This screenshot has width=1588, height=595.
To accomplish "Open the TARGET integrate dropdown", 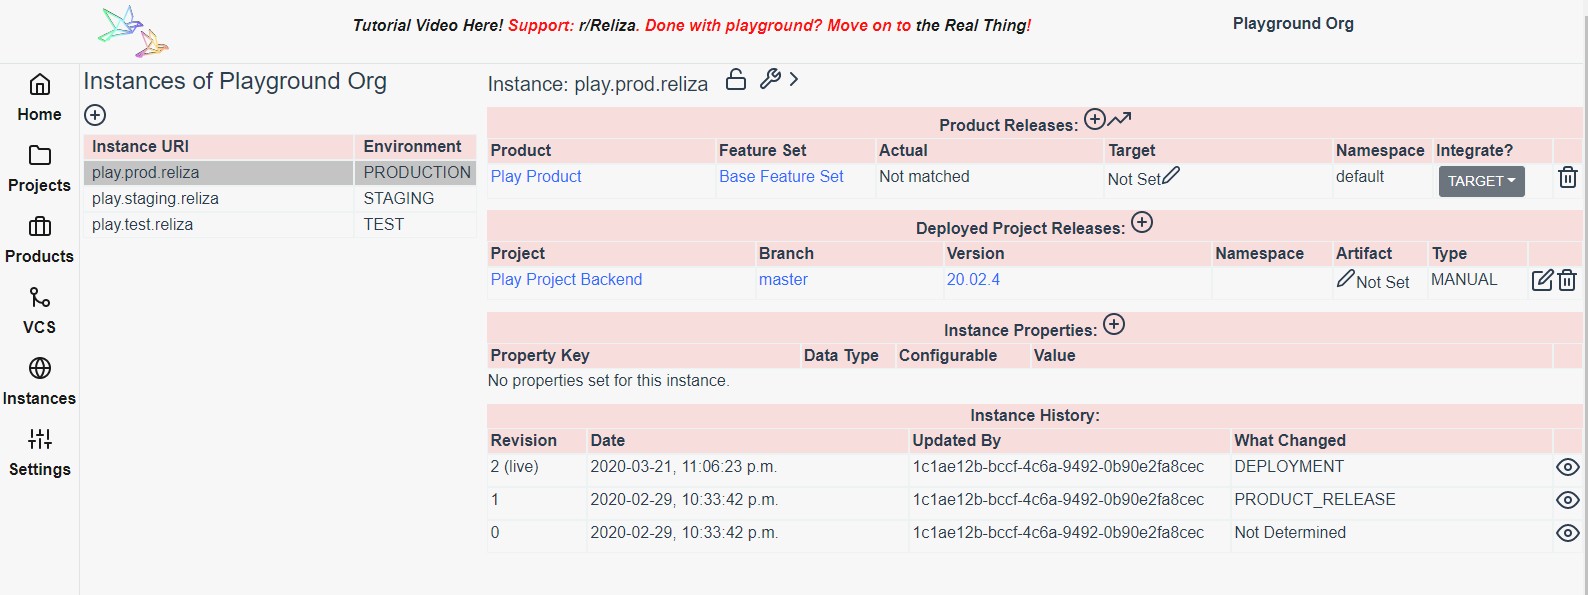I will click(1481, 181).
